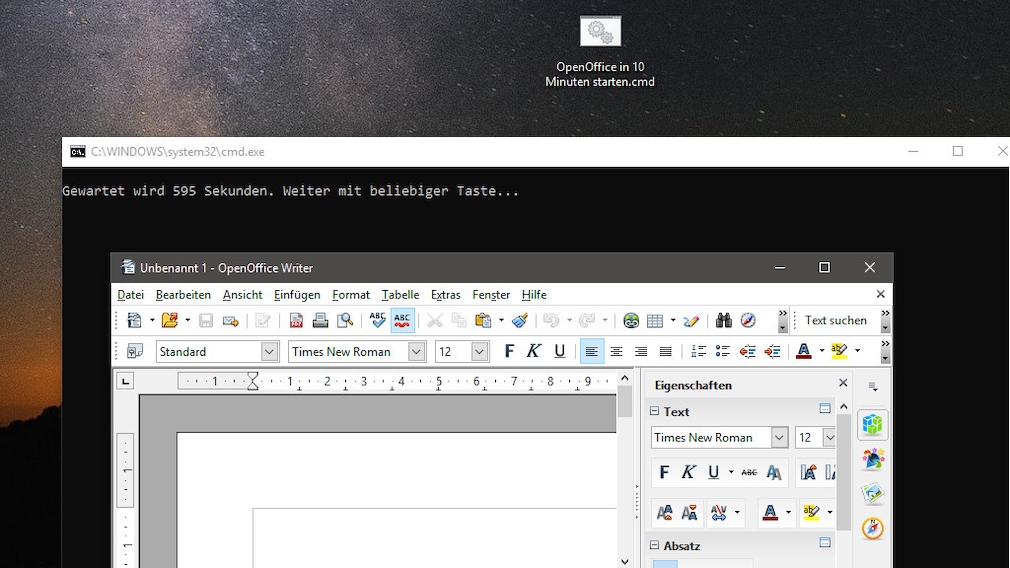The width and height of the screenshot is (1010, 568).
Task: Open the Navigator compass icon in toolbar
Action: (748, 320)
